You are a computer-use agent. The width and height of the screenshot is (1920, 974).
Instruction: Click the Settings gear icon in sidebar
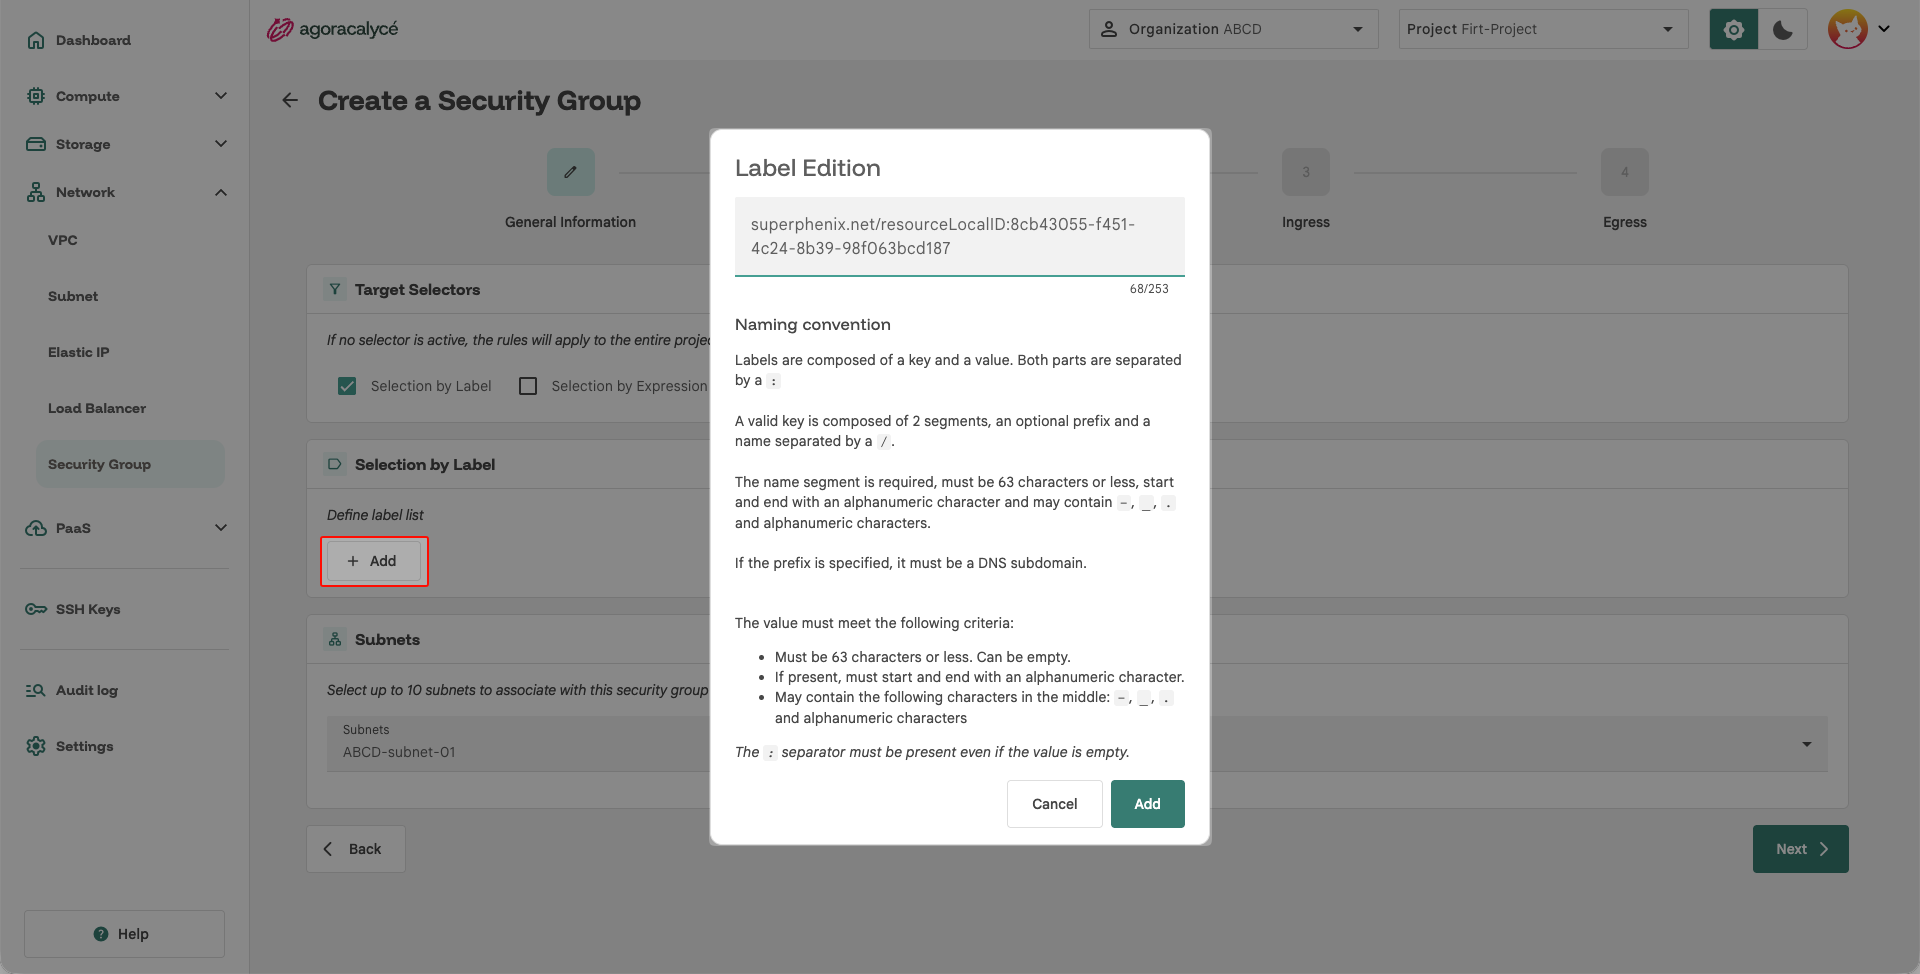[x=36, y=746]
